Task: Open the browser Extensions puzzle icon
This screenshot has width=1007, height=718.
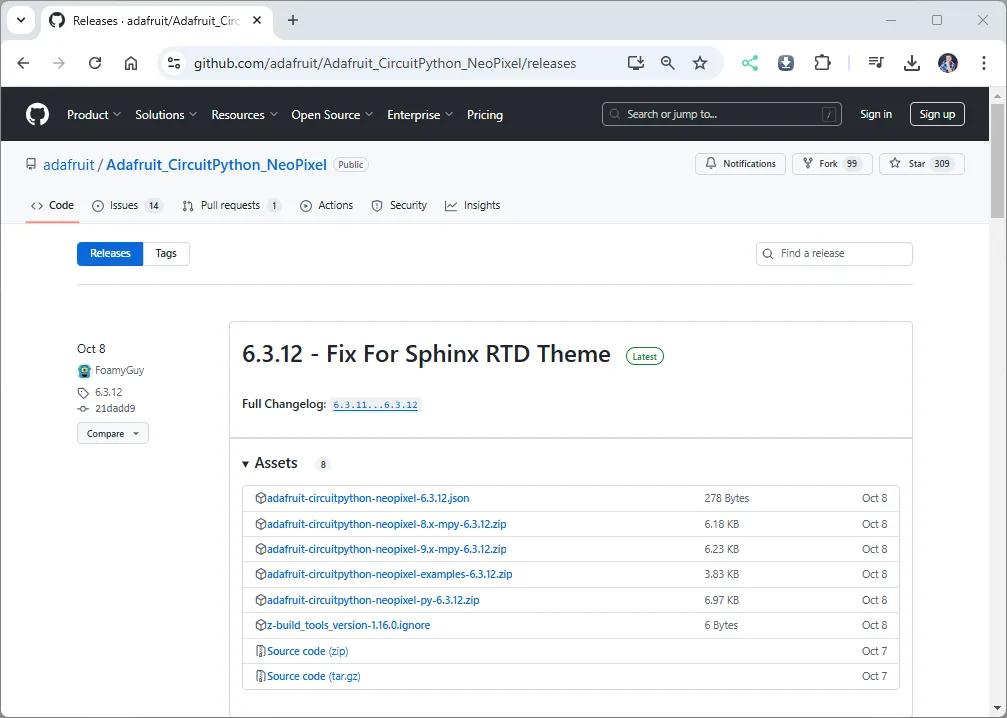Action: point(822,63)
